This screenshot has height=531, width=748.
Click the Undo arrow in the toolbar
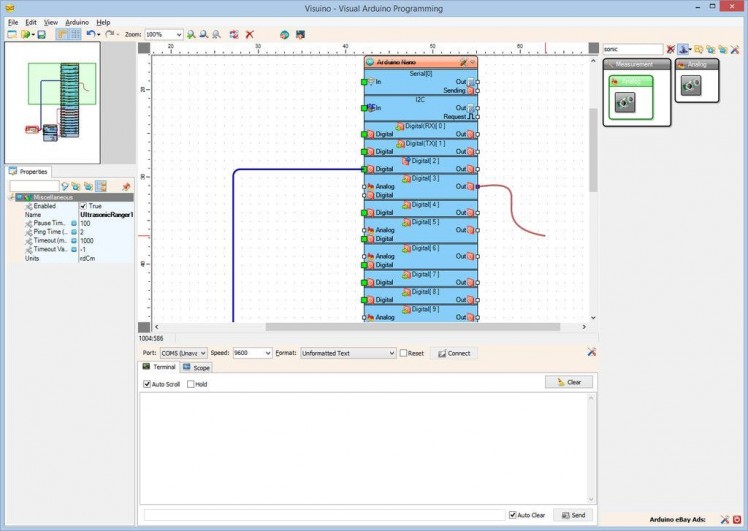(x=90, y=34)
